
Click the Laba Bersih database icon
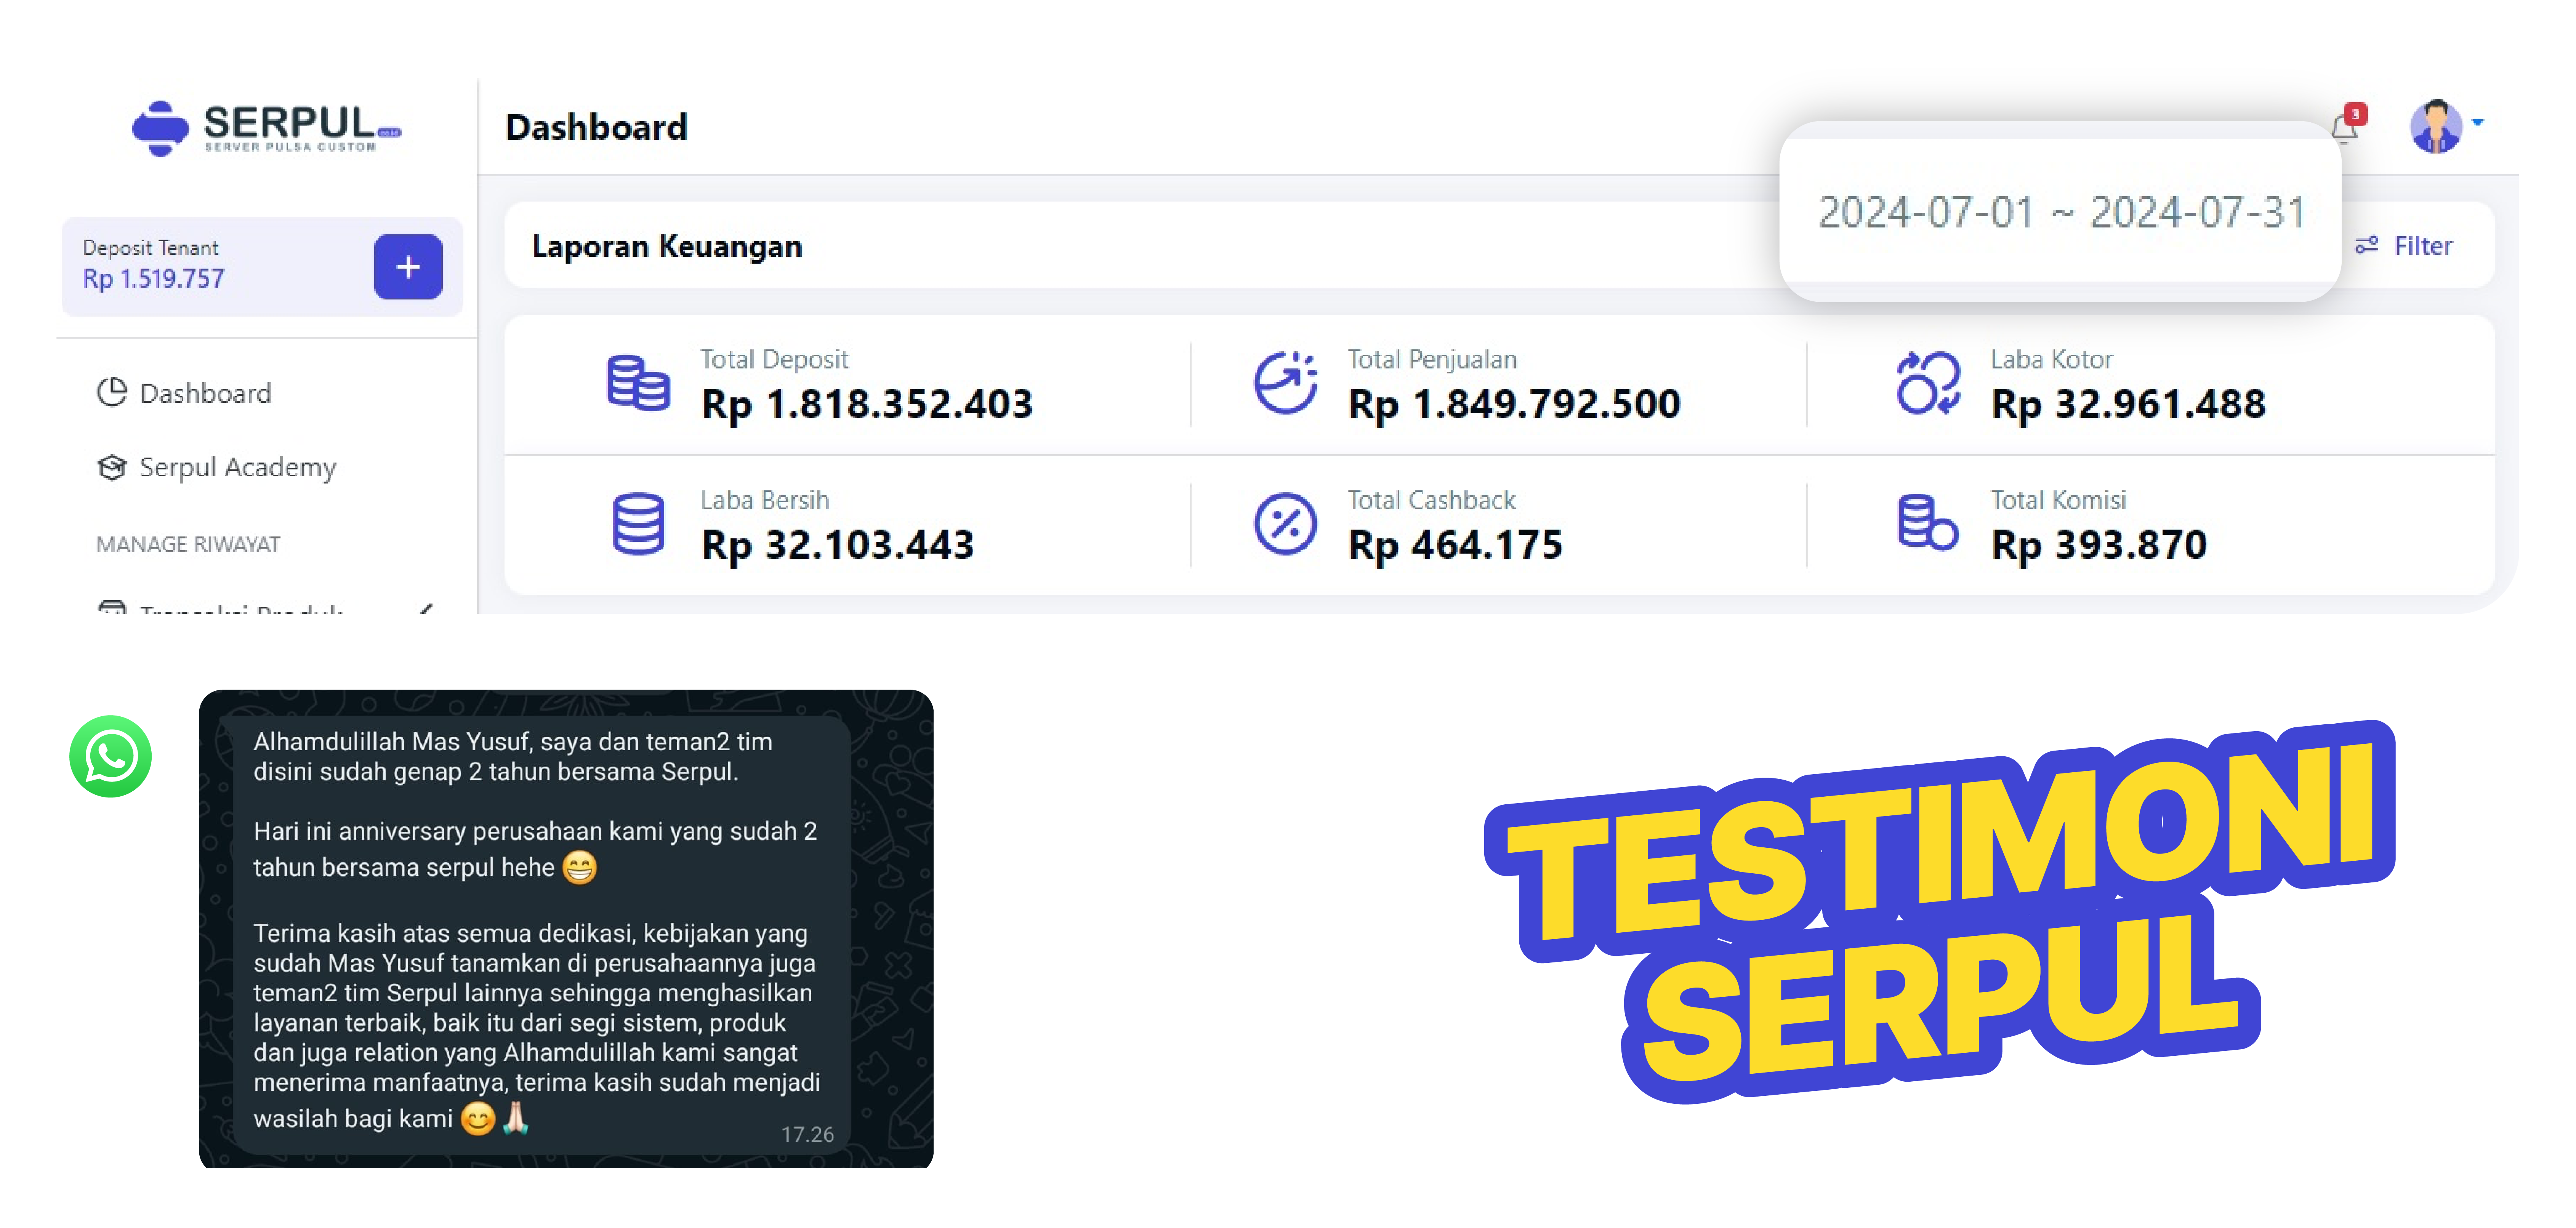click(638, 523)
